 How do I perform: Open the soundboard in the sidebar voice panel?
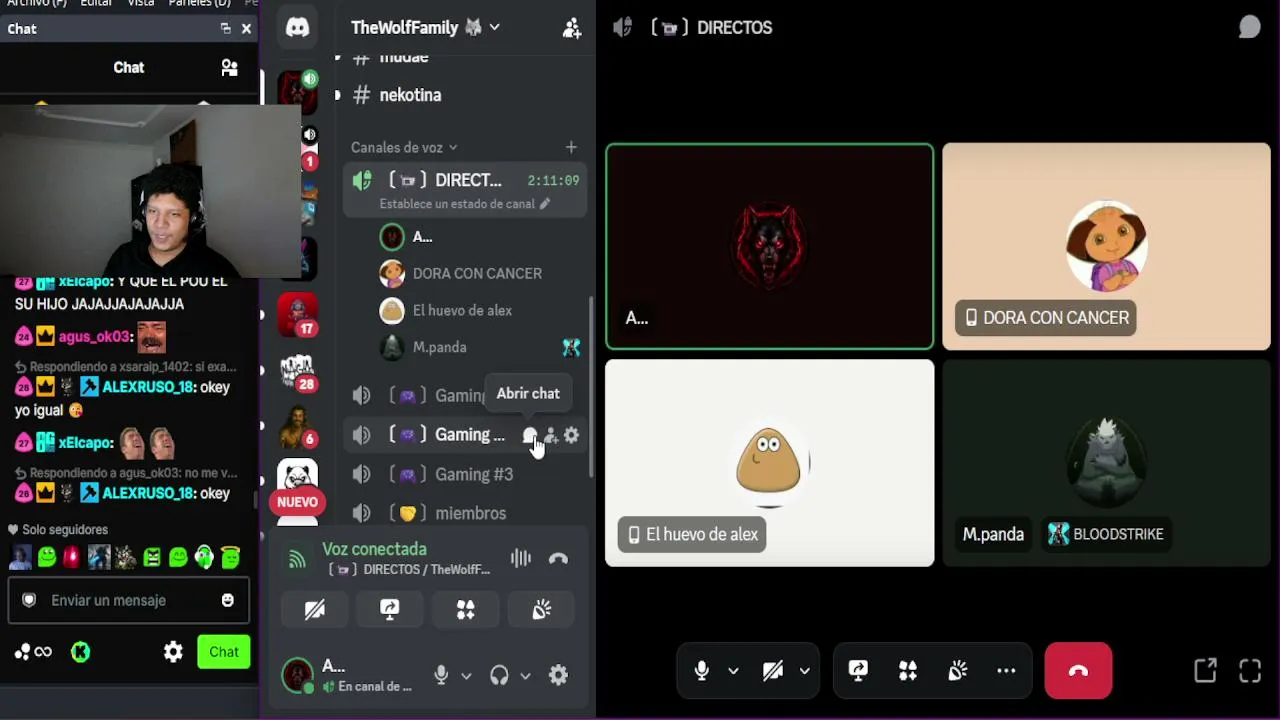(x=542, y=609)
